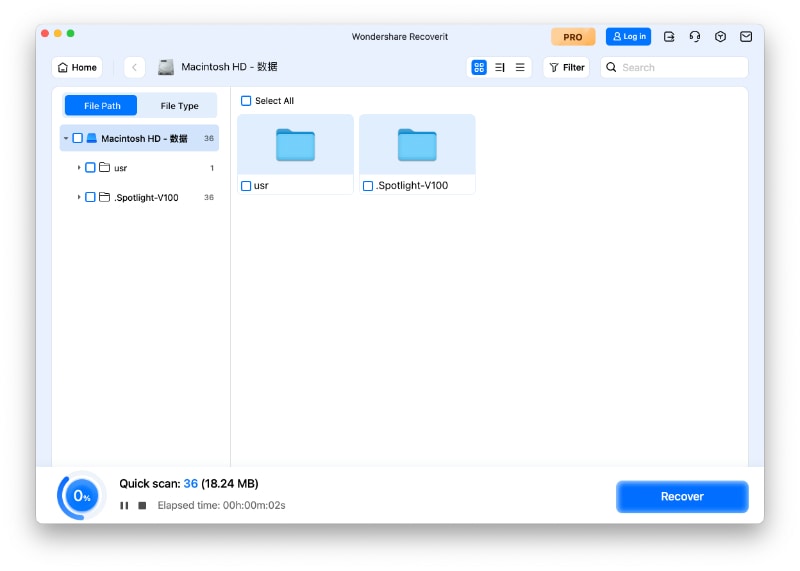The image size is (800, 571).
Task: Select Macintosh HD row label in tree
Action: tap(144, 138)
